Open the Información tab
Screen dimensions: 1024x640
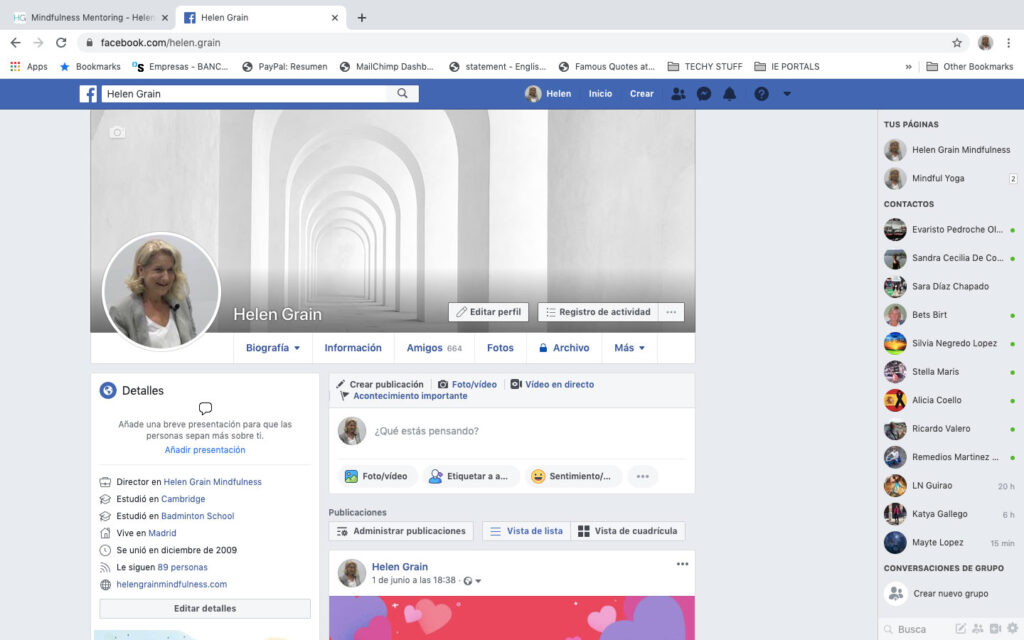(353, 348)
